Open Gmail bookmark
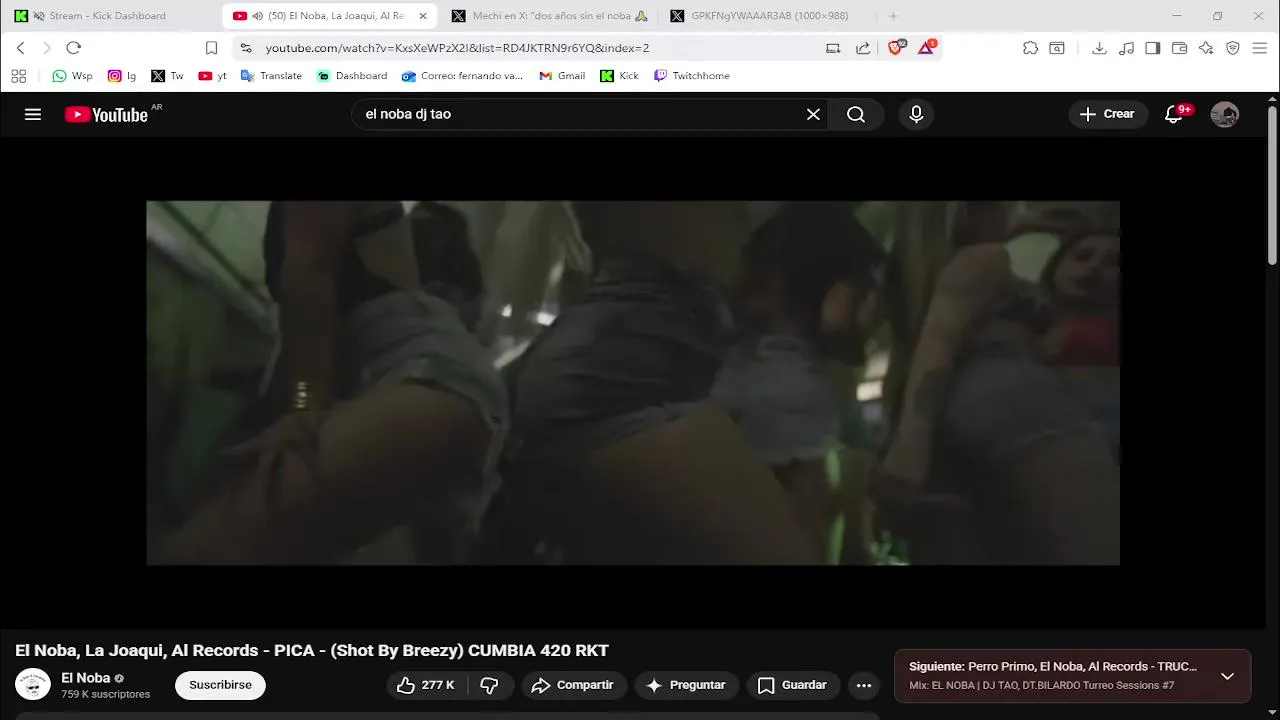 [x=562, y=76]
